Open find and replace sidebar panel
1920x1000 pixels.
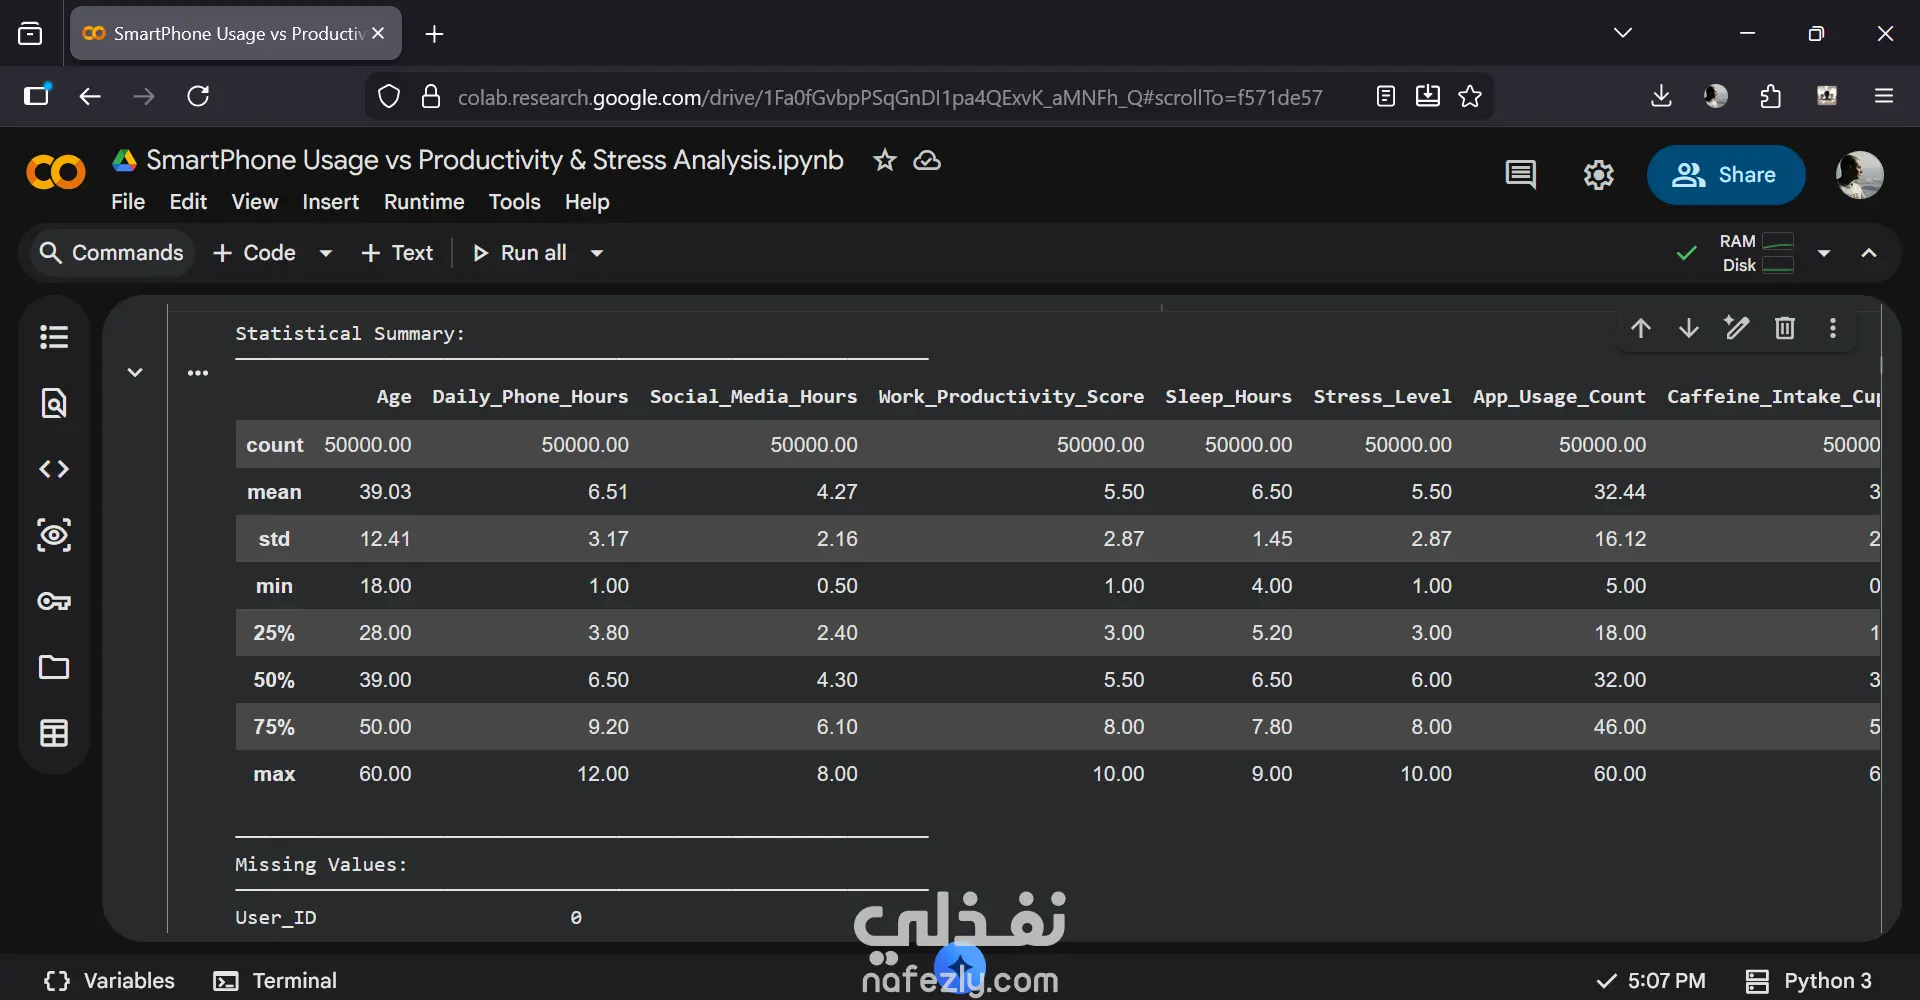coord(54,403)
